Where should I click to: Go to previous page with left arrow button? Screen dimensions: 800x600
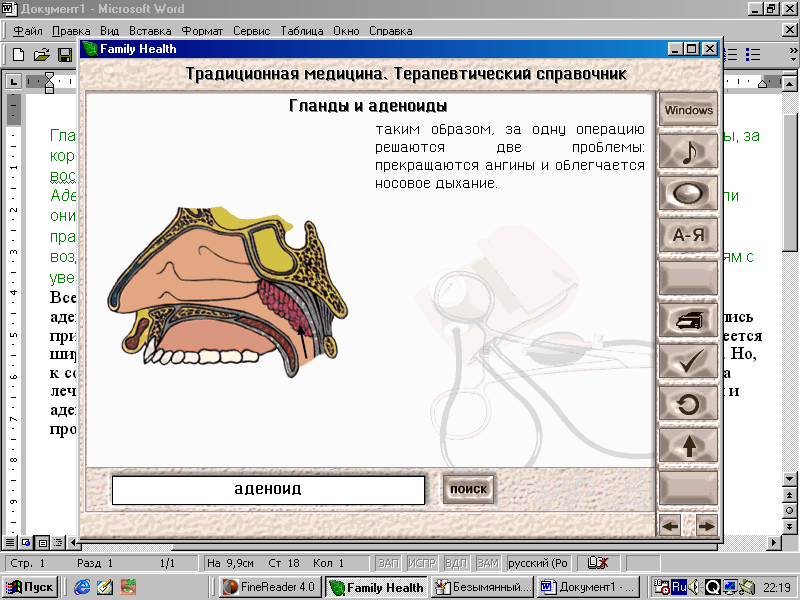point(671,526)
